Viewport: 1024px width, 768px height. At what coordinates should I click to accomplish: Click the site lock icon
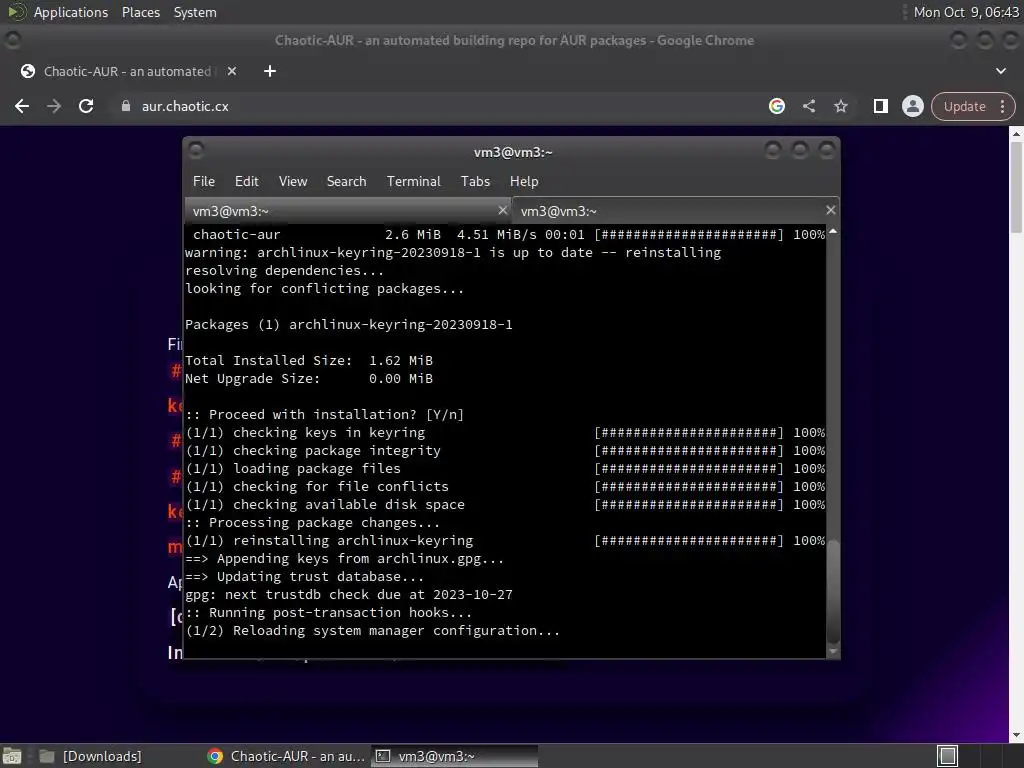(x=126, y=106)
